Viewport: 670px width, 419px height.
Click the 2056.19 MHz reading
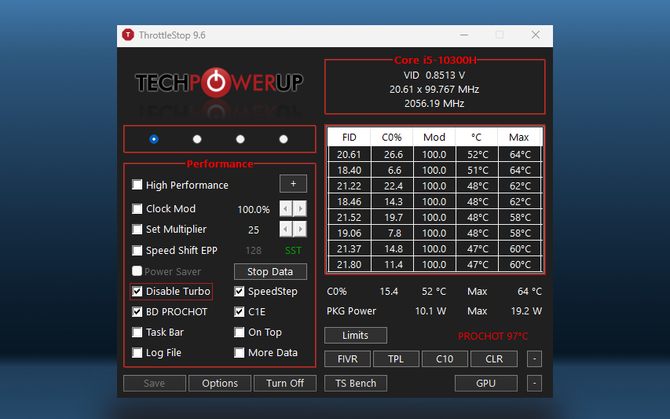point(434,104)
